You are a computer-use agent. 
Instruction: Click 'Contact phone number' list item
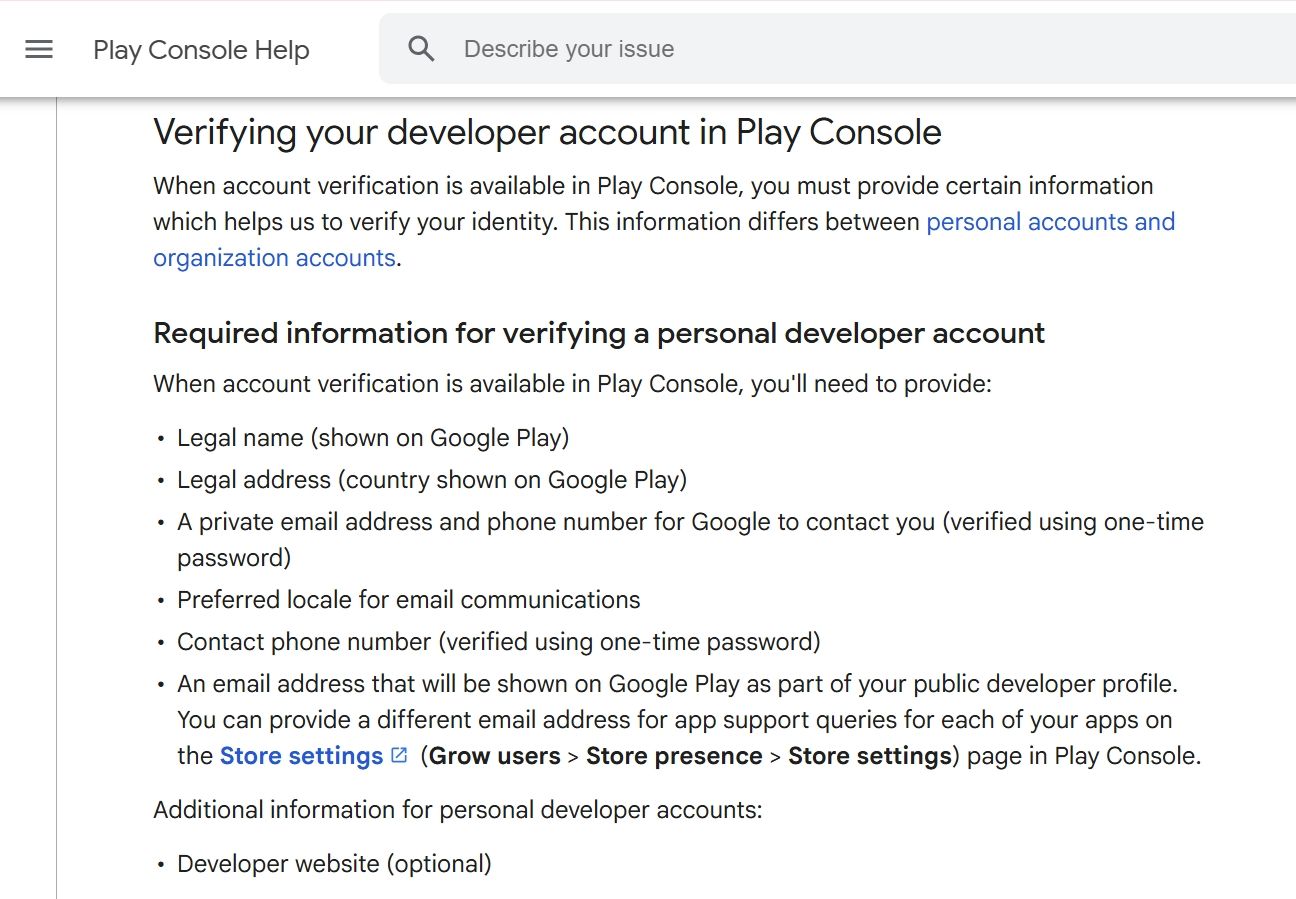pyautogui.click(x=498, y=642)
